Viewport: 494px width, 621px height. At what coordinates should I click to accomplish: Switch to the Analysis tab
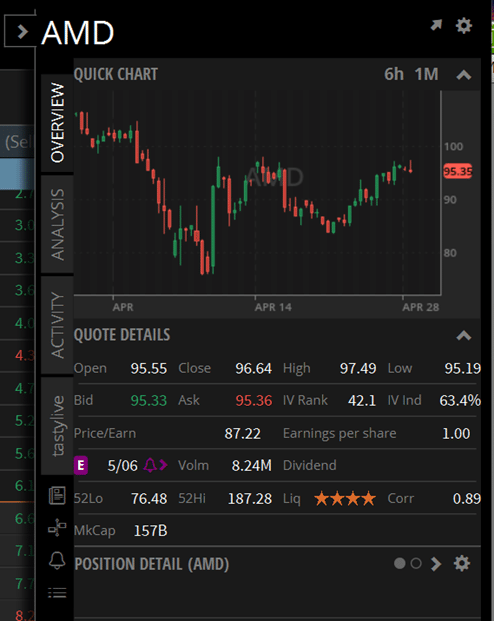click(x=57, y=225)
